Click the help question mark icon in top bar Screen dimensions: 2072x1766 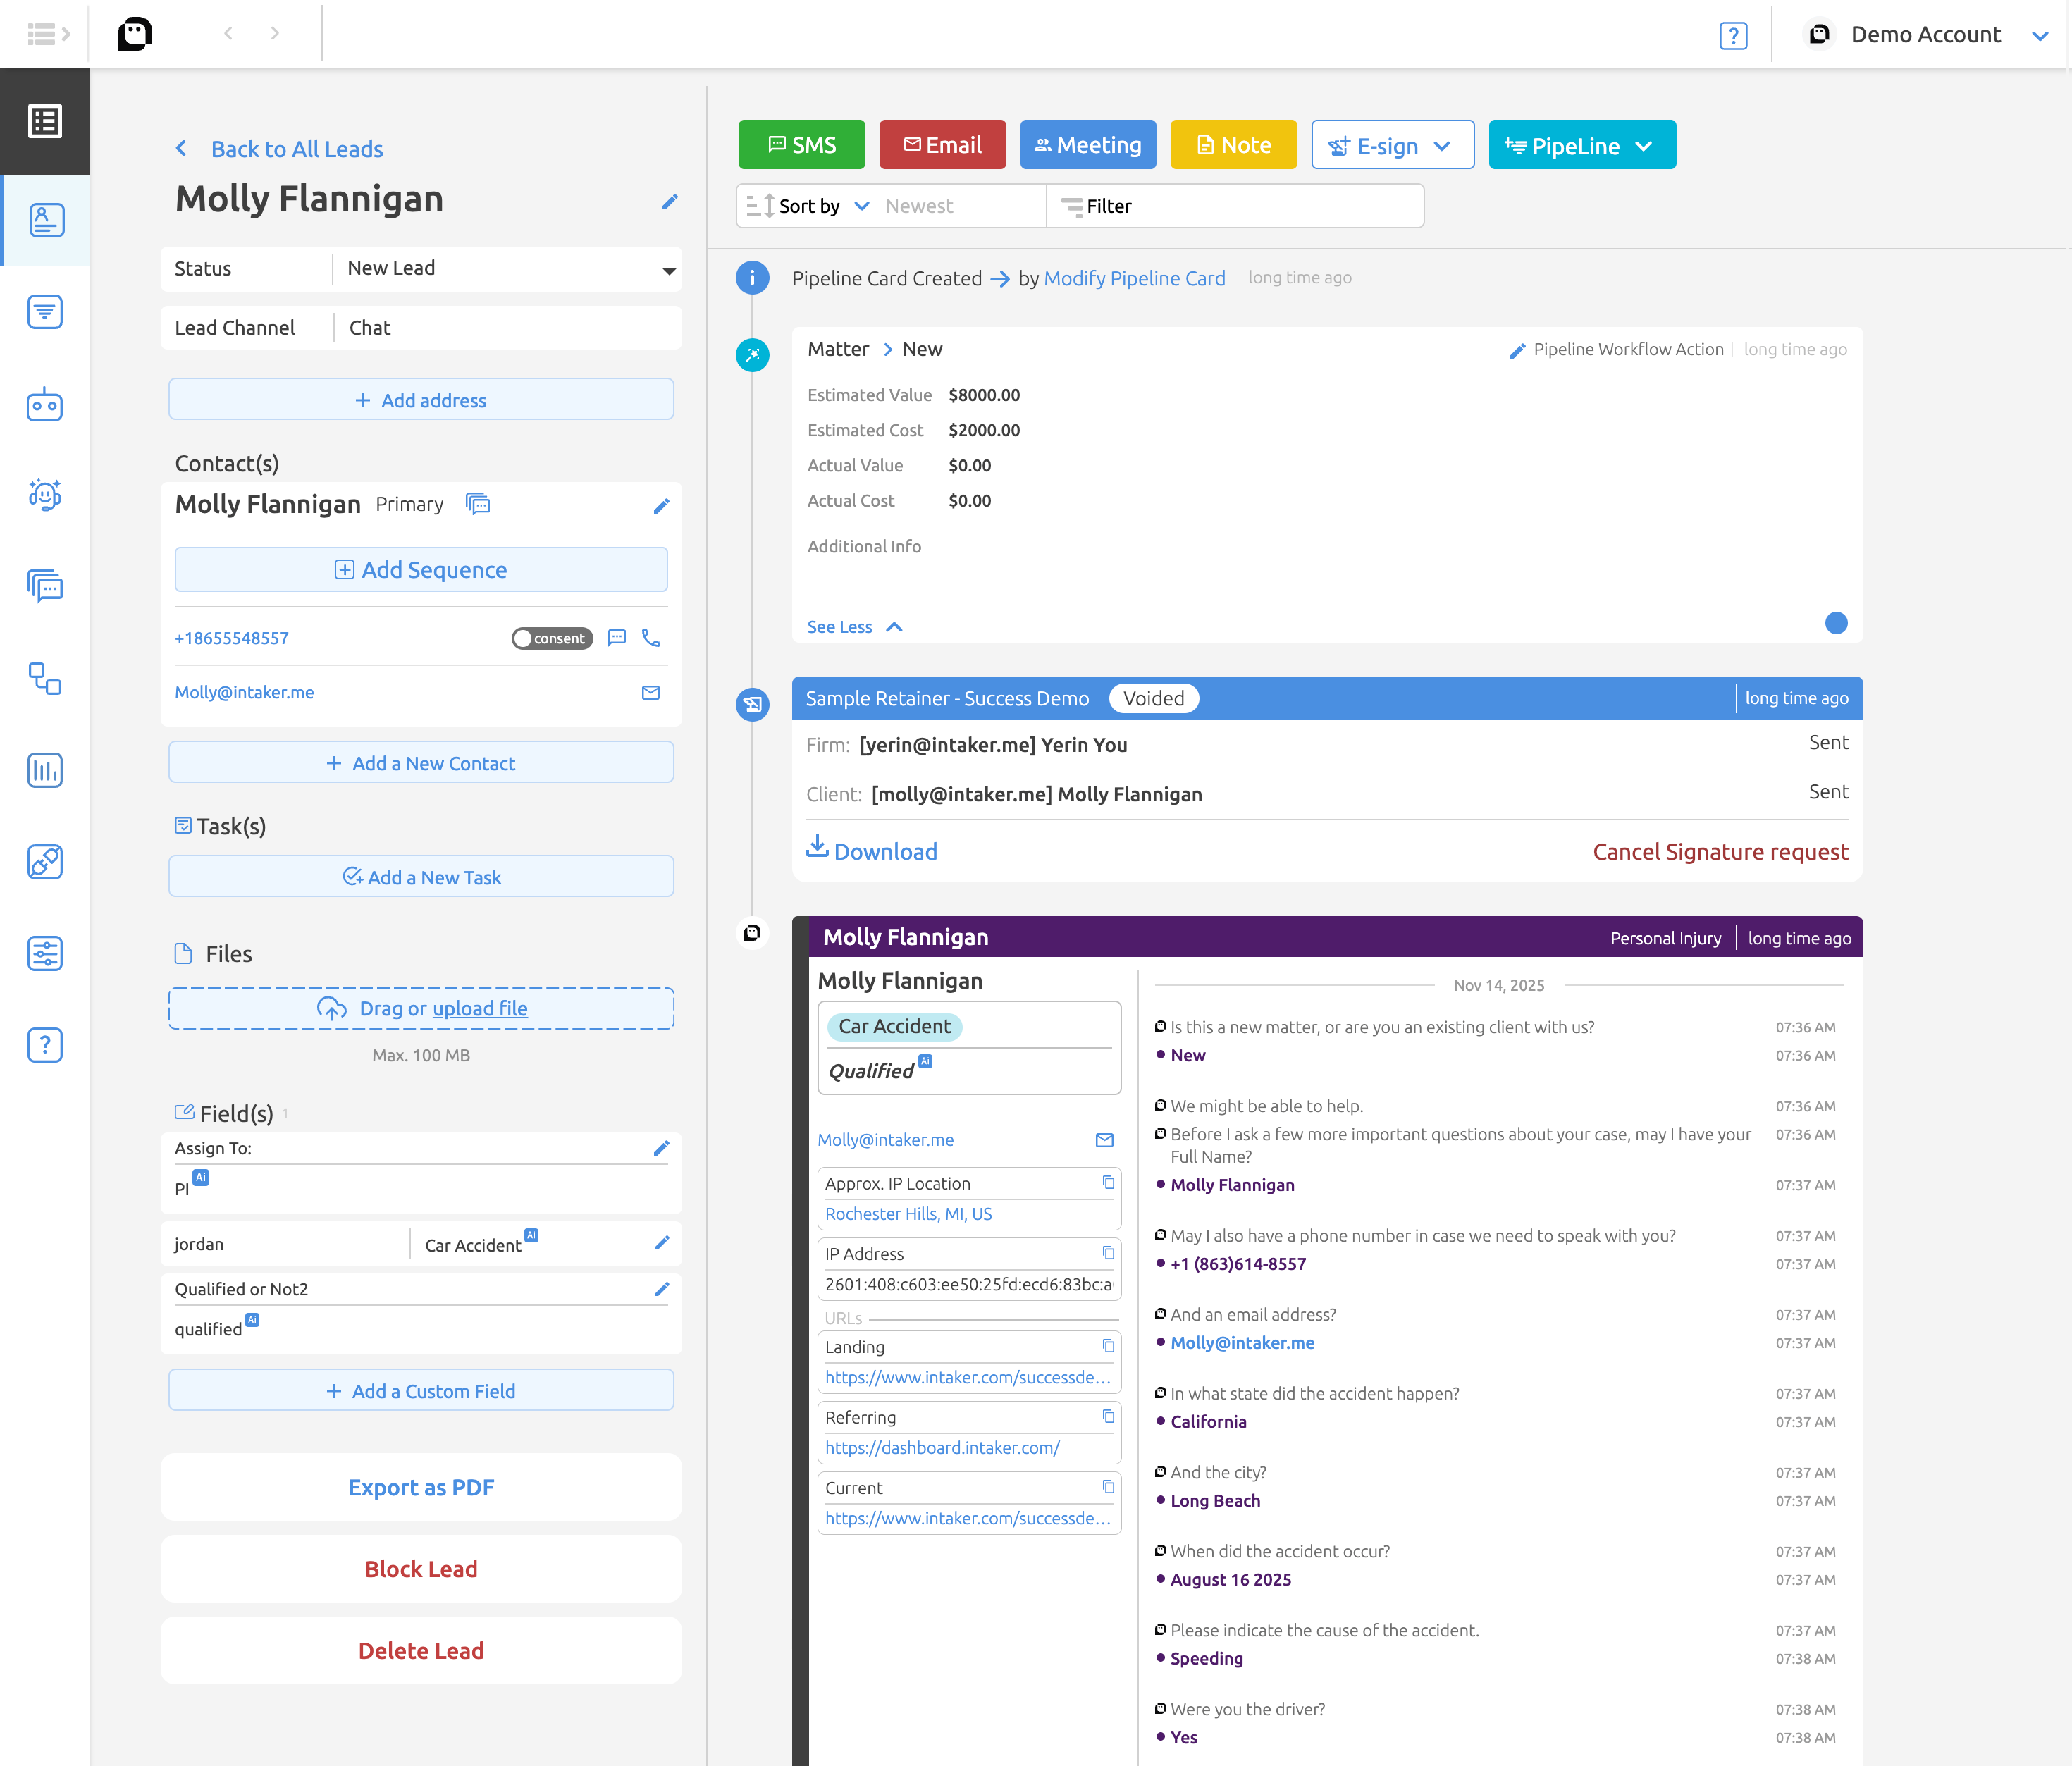(1733, 36)
